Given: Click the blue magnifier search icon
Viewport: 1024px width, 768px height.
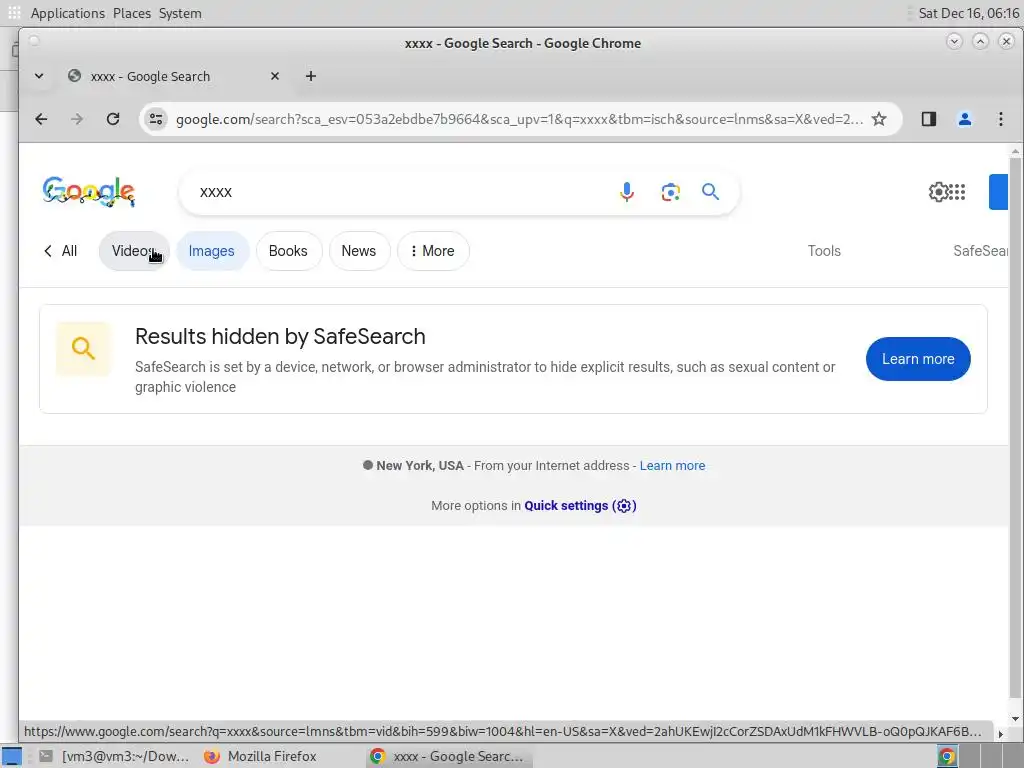Looking at the screenshot, I should 711,192.
